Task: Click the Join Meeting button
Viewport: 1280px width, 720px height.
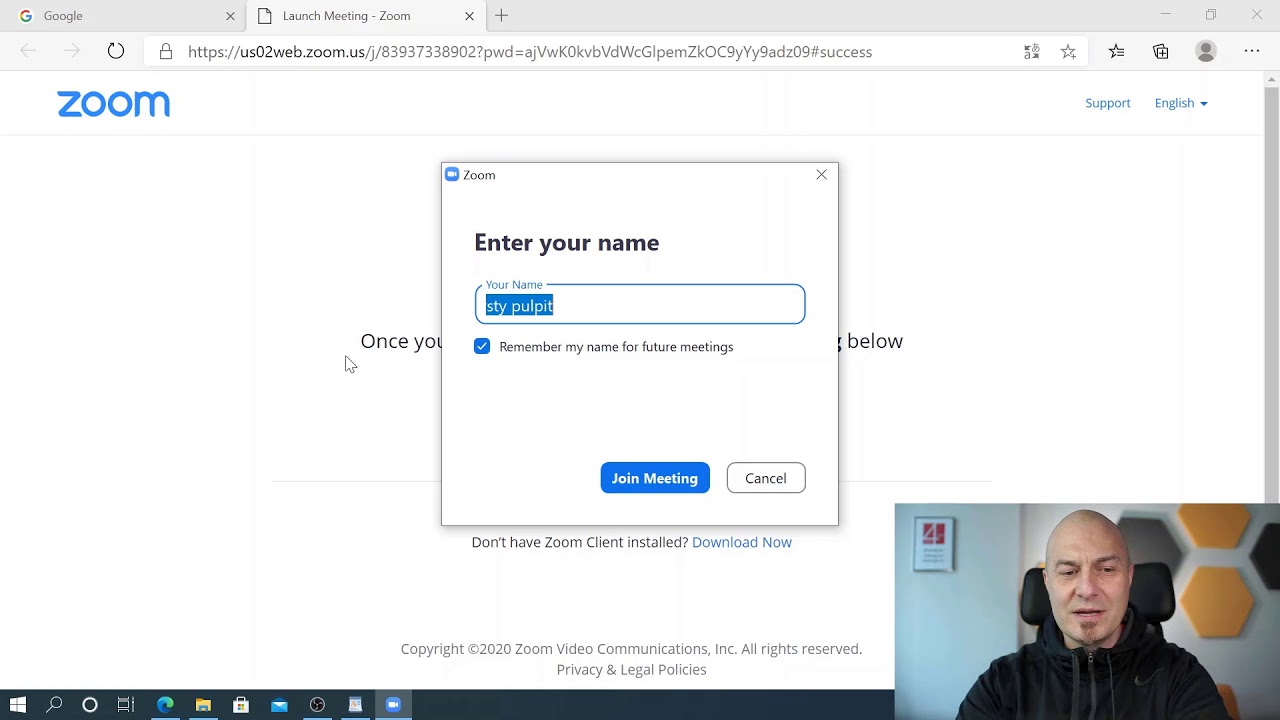Action: (655, 478)
